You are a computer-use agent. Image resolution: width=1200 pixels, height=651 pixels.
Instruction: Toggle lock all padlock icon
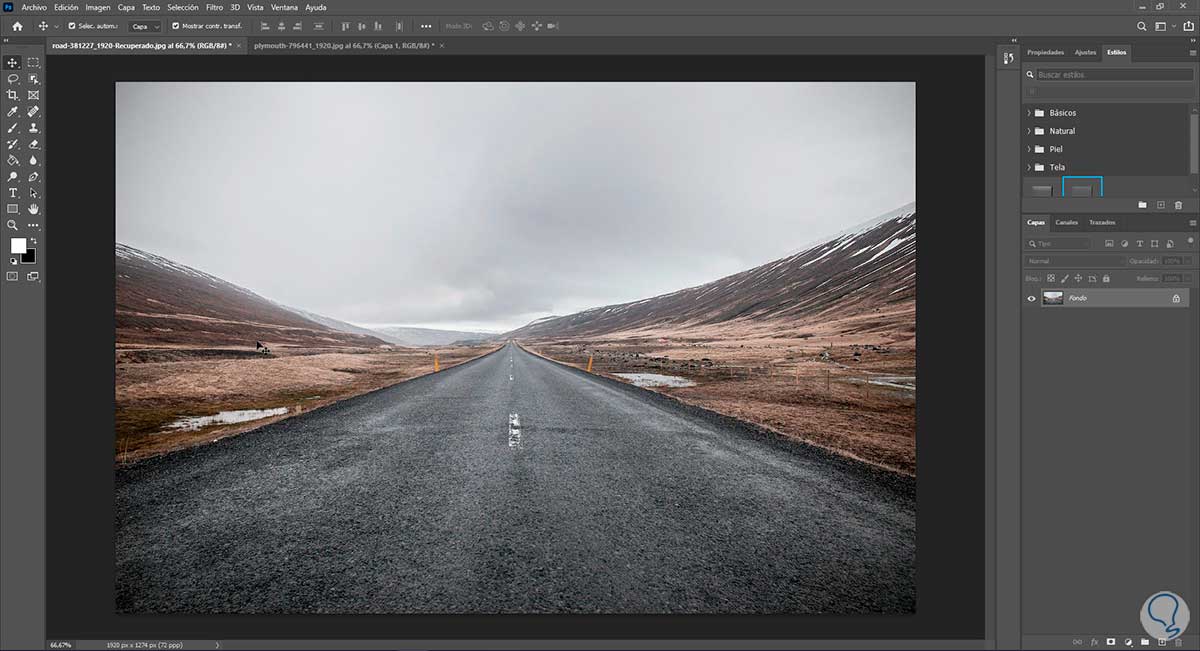(x=1106, y=278)
